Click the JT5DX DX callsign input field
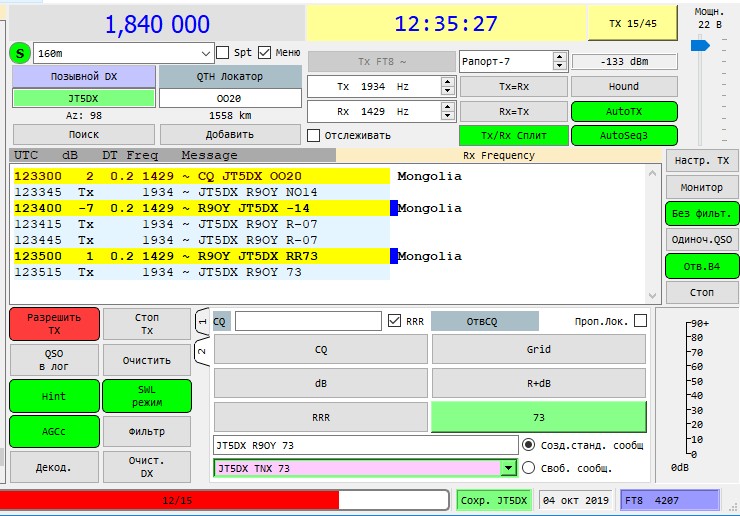 coord(84,98)
